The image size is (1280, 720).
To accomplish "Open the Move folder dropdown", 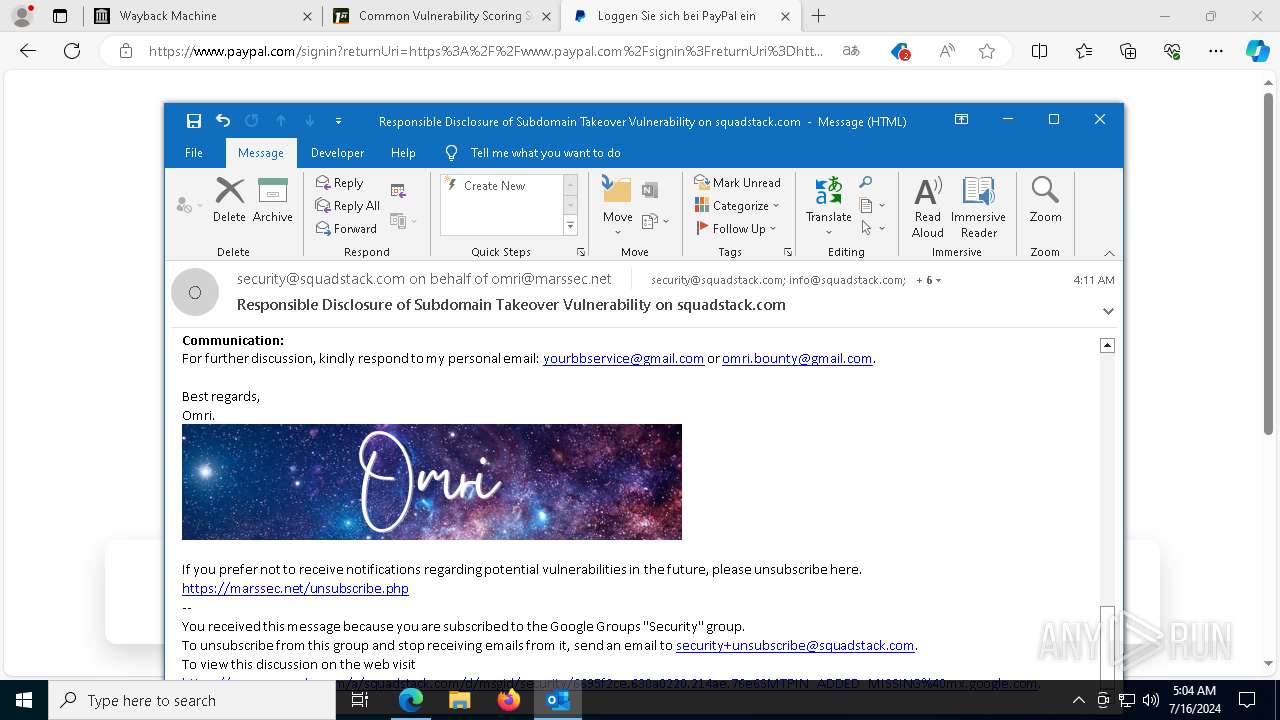I will pos(617,206).
